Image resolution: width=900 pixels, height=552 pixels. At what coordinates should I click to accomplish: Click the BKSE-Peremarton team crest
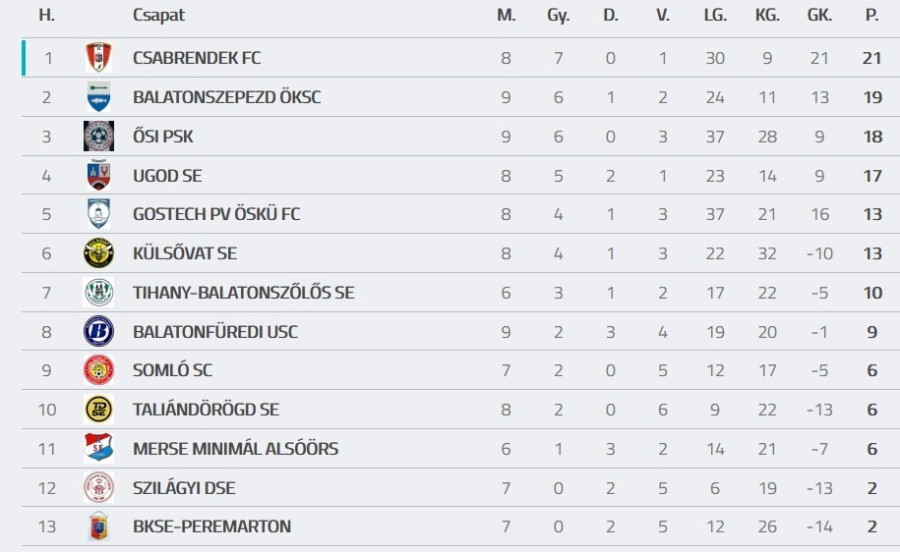click(x=98, y=526)
